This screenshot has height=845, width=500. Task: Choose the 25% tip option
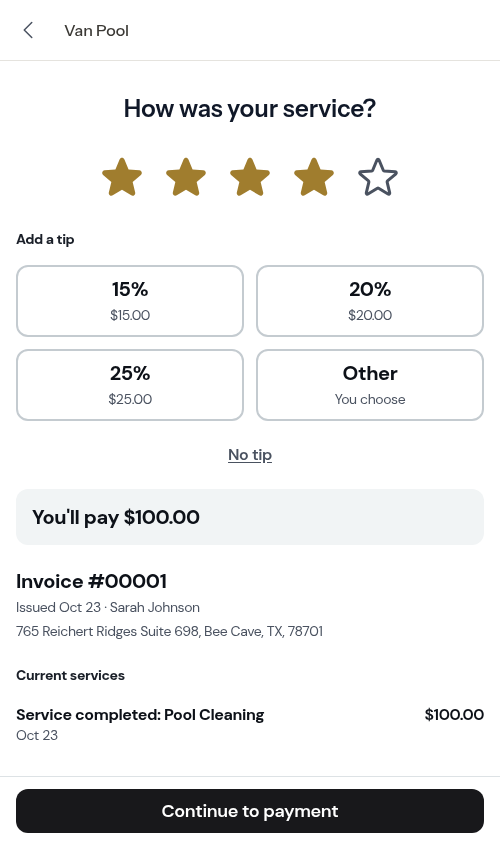[x=130, y=385]
